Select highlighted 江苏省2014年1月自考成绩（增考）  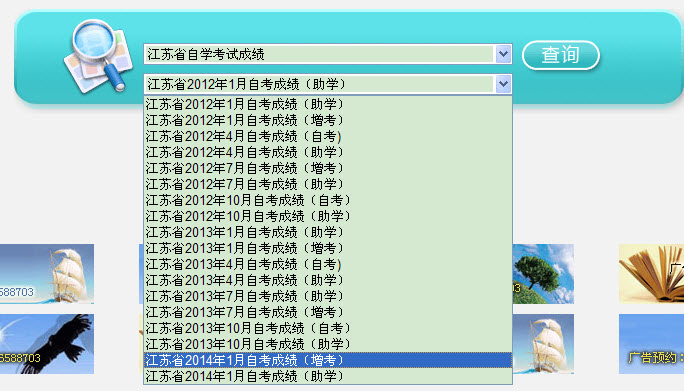(x=328, y=360)
